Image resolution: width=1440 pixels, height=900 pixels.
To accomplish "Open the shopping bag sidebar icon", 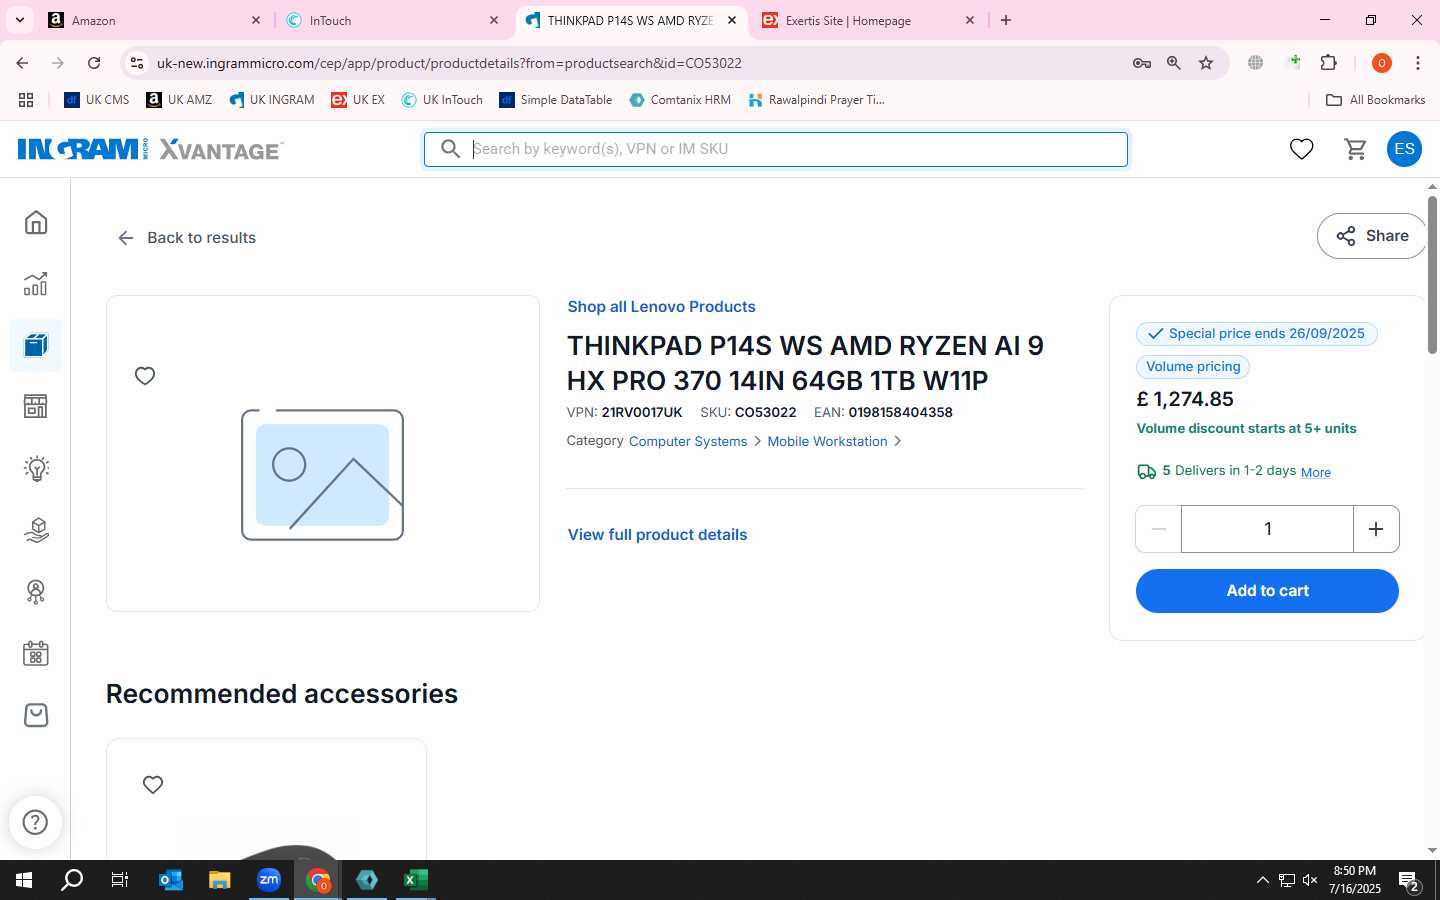I will click(36, 715).
